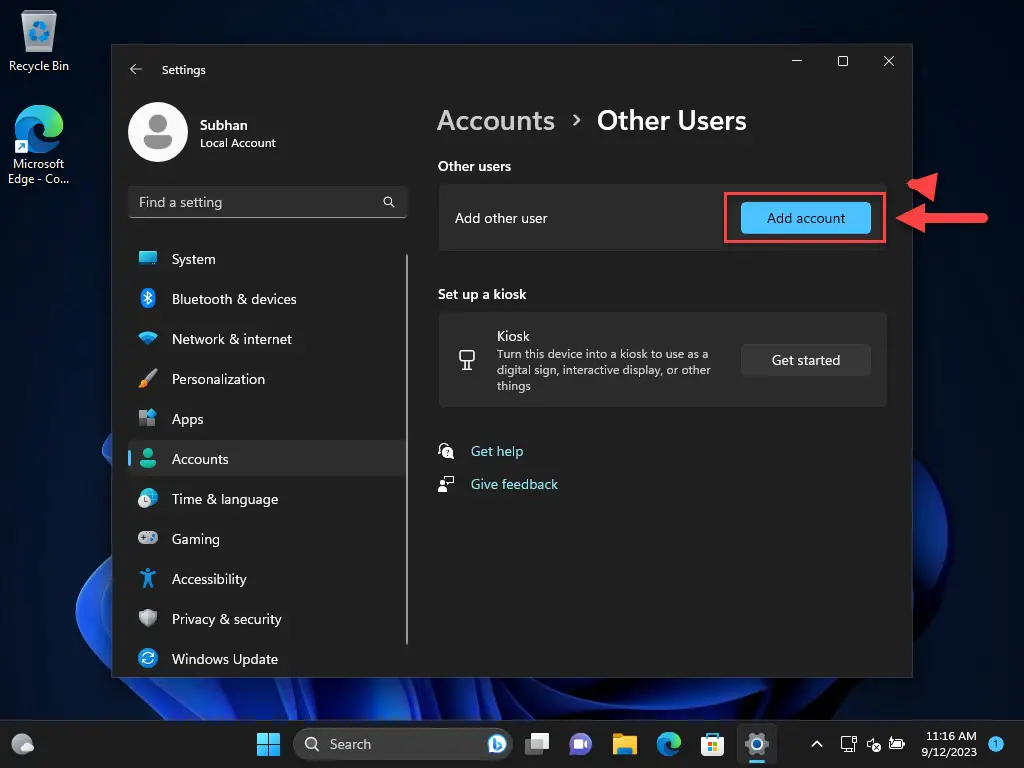Open the clock showing 11:16 AM
The height and width of the screenshot is (768, 1024).
949,744
